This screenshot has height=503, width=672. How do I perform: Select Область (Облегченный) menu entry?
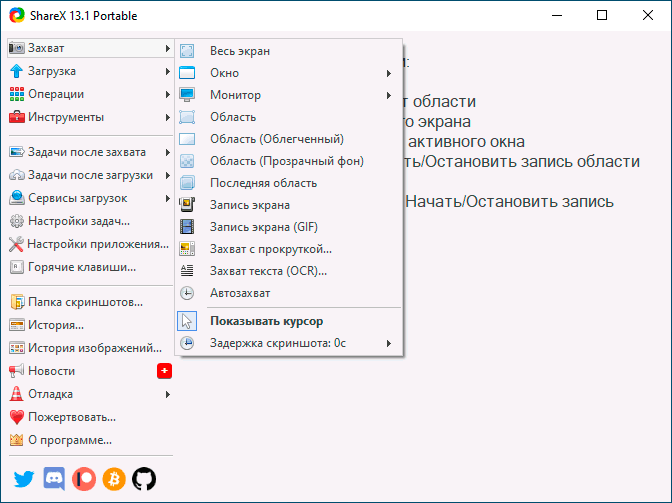[x=289, y=139]
